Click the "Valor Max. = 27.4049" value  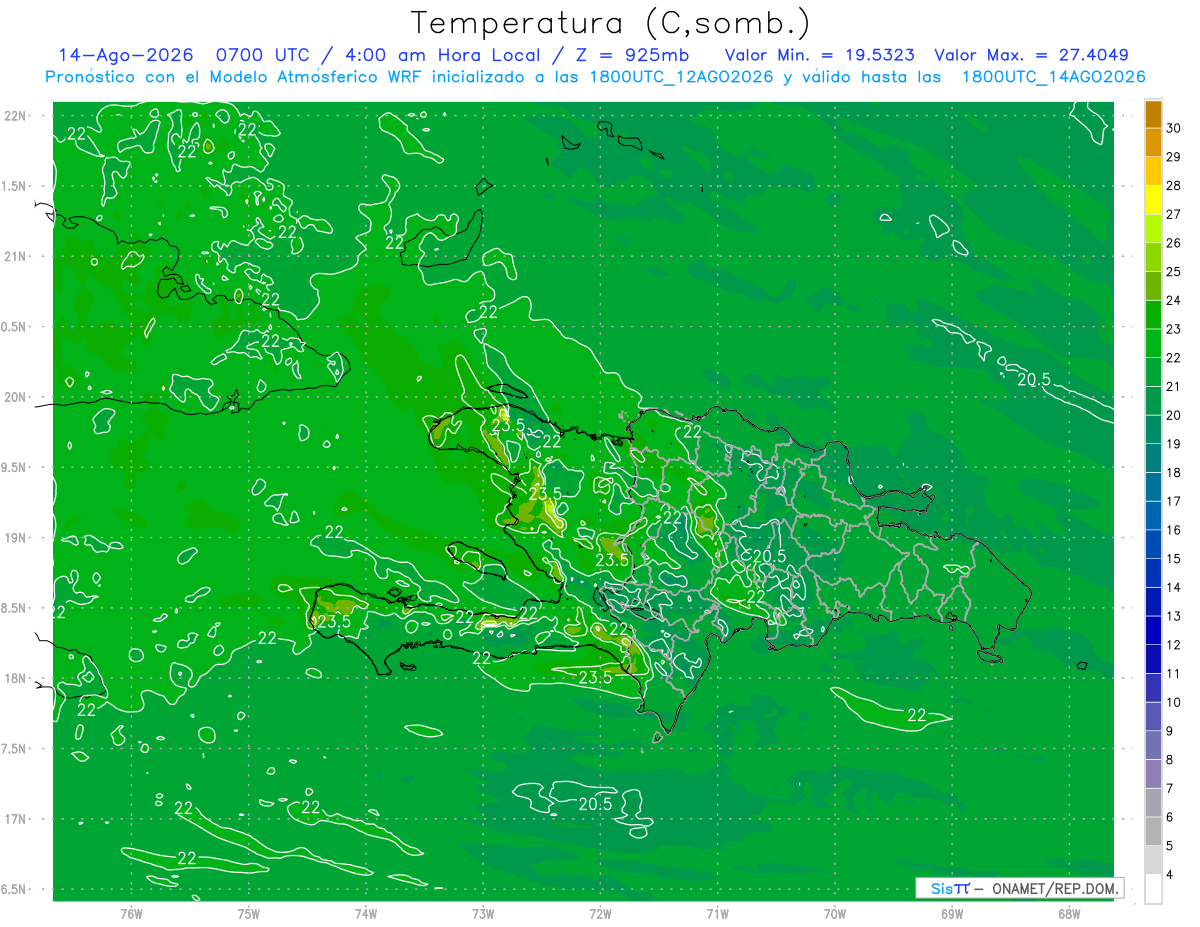[x=1031, y=56]
